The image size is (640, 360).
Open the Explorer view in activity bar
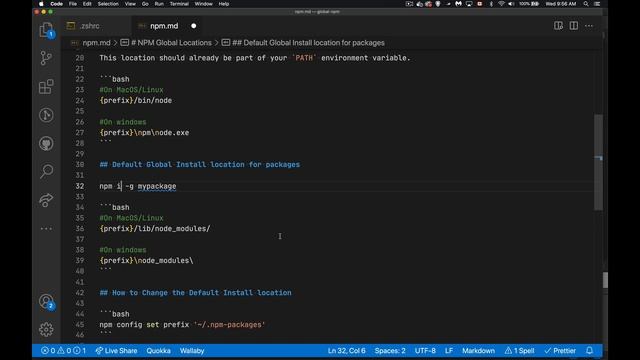pyautogui.click(x=46, y=30)
